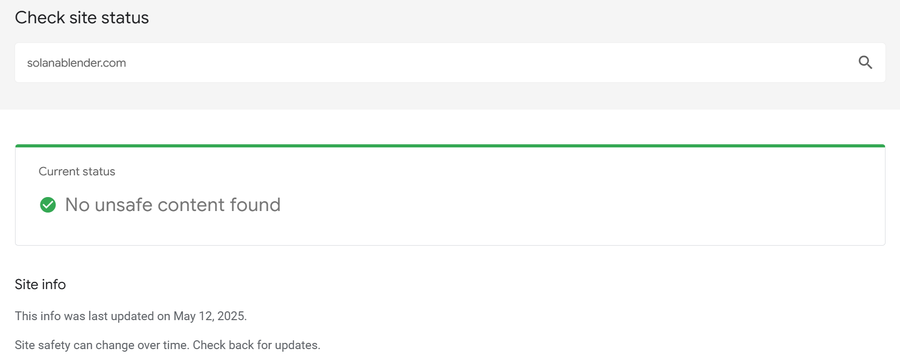The width and height of the screenshot is (900, 361).
Task: Click the word "found" in status message
Action: 255,205
